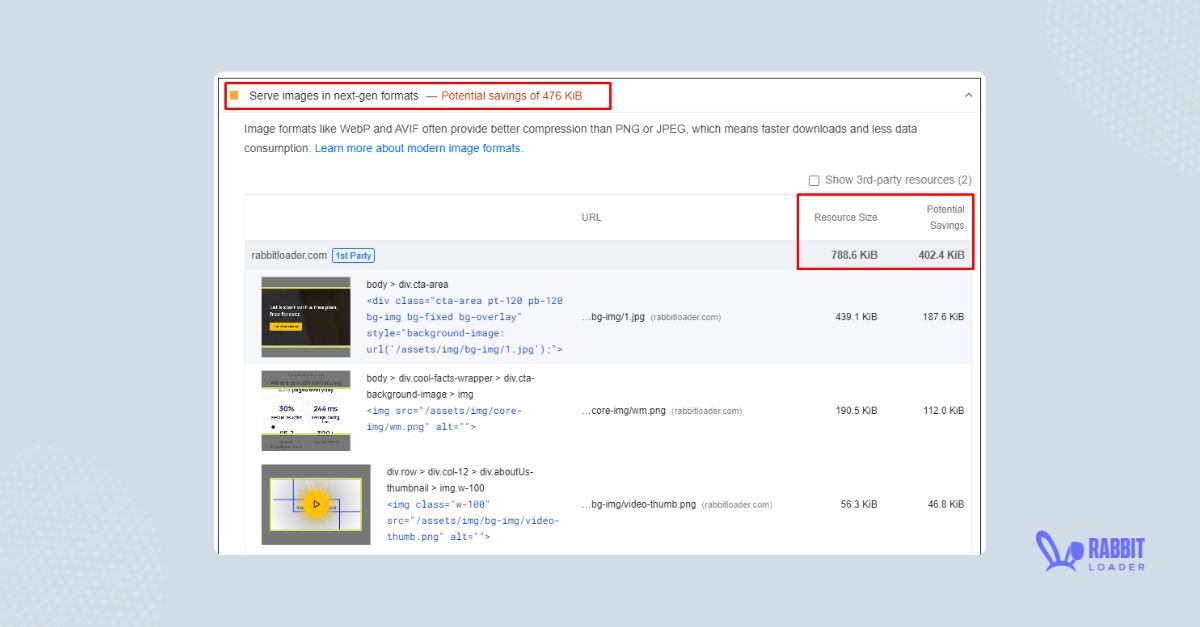This screenshot has width=1200, height=627.
Task: Click the statistics image thumbnail showing 244 ms
Action: [x=305, y=410]
